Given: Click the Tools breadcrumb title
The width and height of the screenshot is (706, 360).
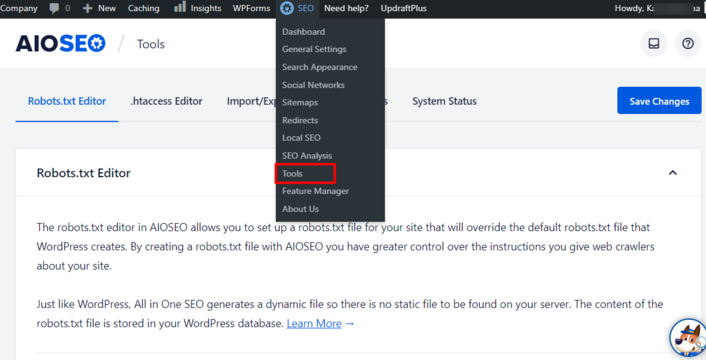Looking at the screenshot, I should (x=151, y=44).
